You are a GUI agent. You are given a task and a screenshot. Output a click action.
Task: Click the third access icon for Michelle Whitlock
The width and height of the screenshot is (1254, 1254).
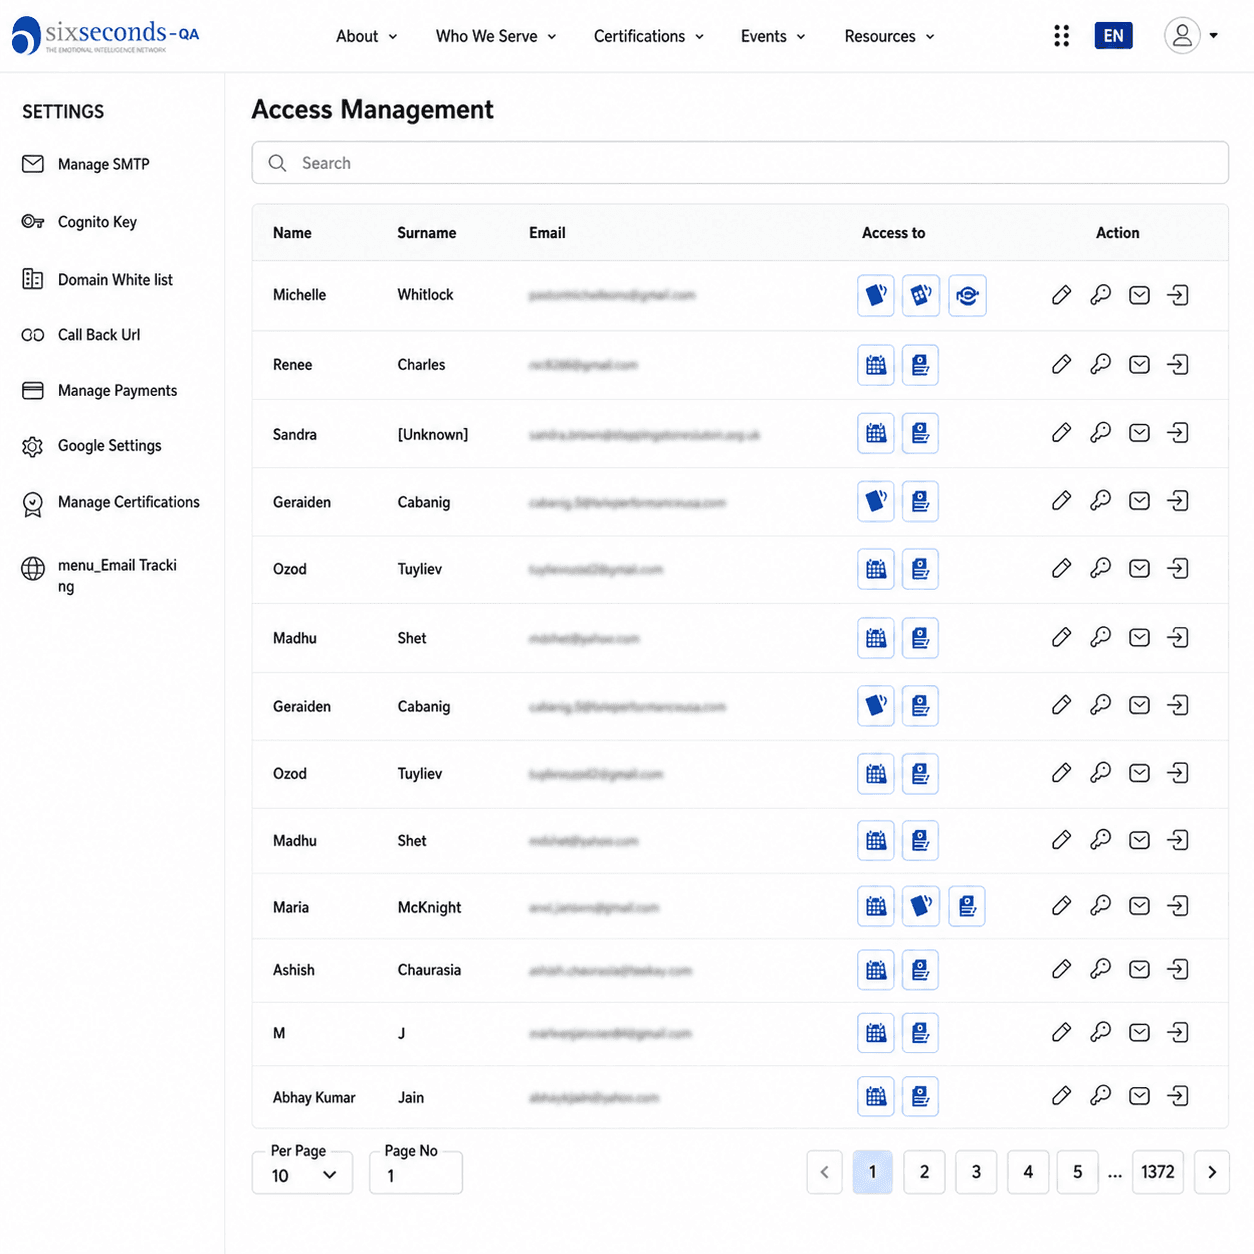tap(967, 295)
